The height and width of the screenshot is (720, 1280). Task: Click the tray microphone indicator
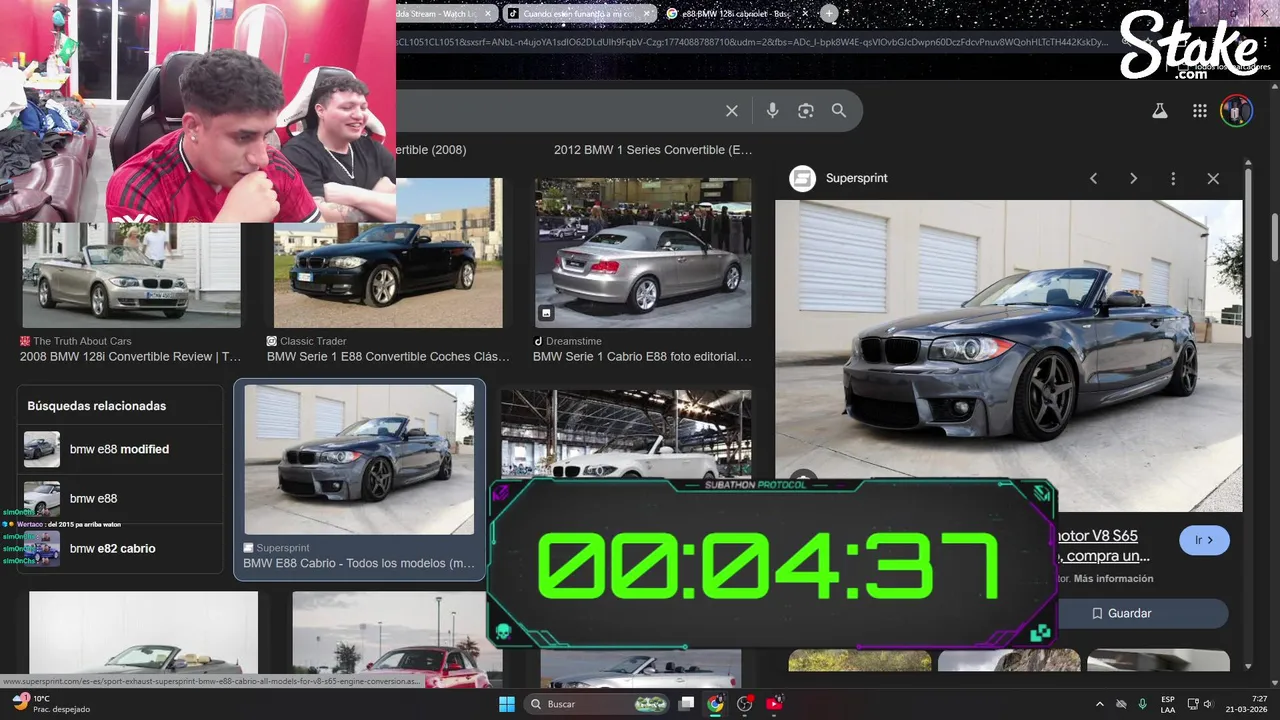(1142, 704)
